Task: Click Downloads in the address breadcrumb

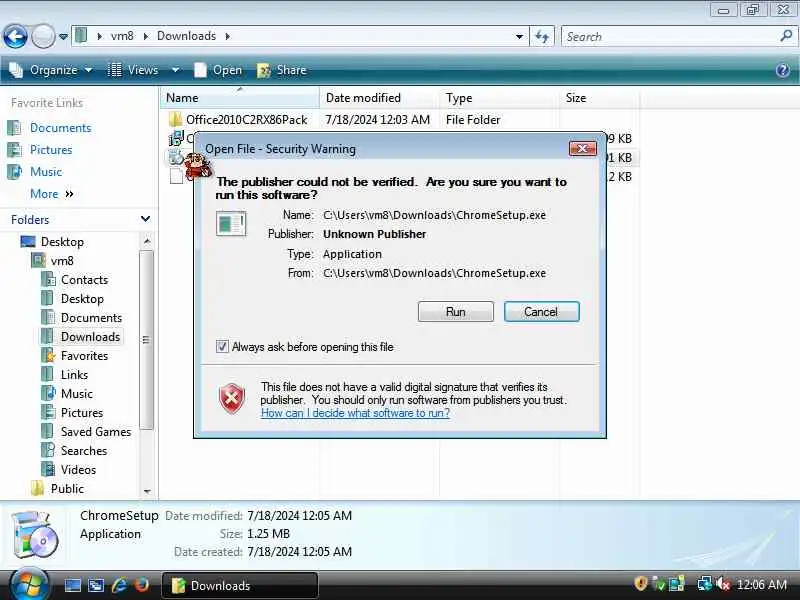Action: pos(186,36)
